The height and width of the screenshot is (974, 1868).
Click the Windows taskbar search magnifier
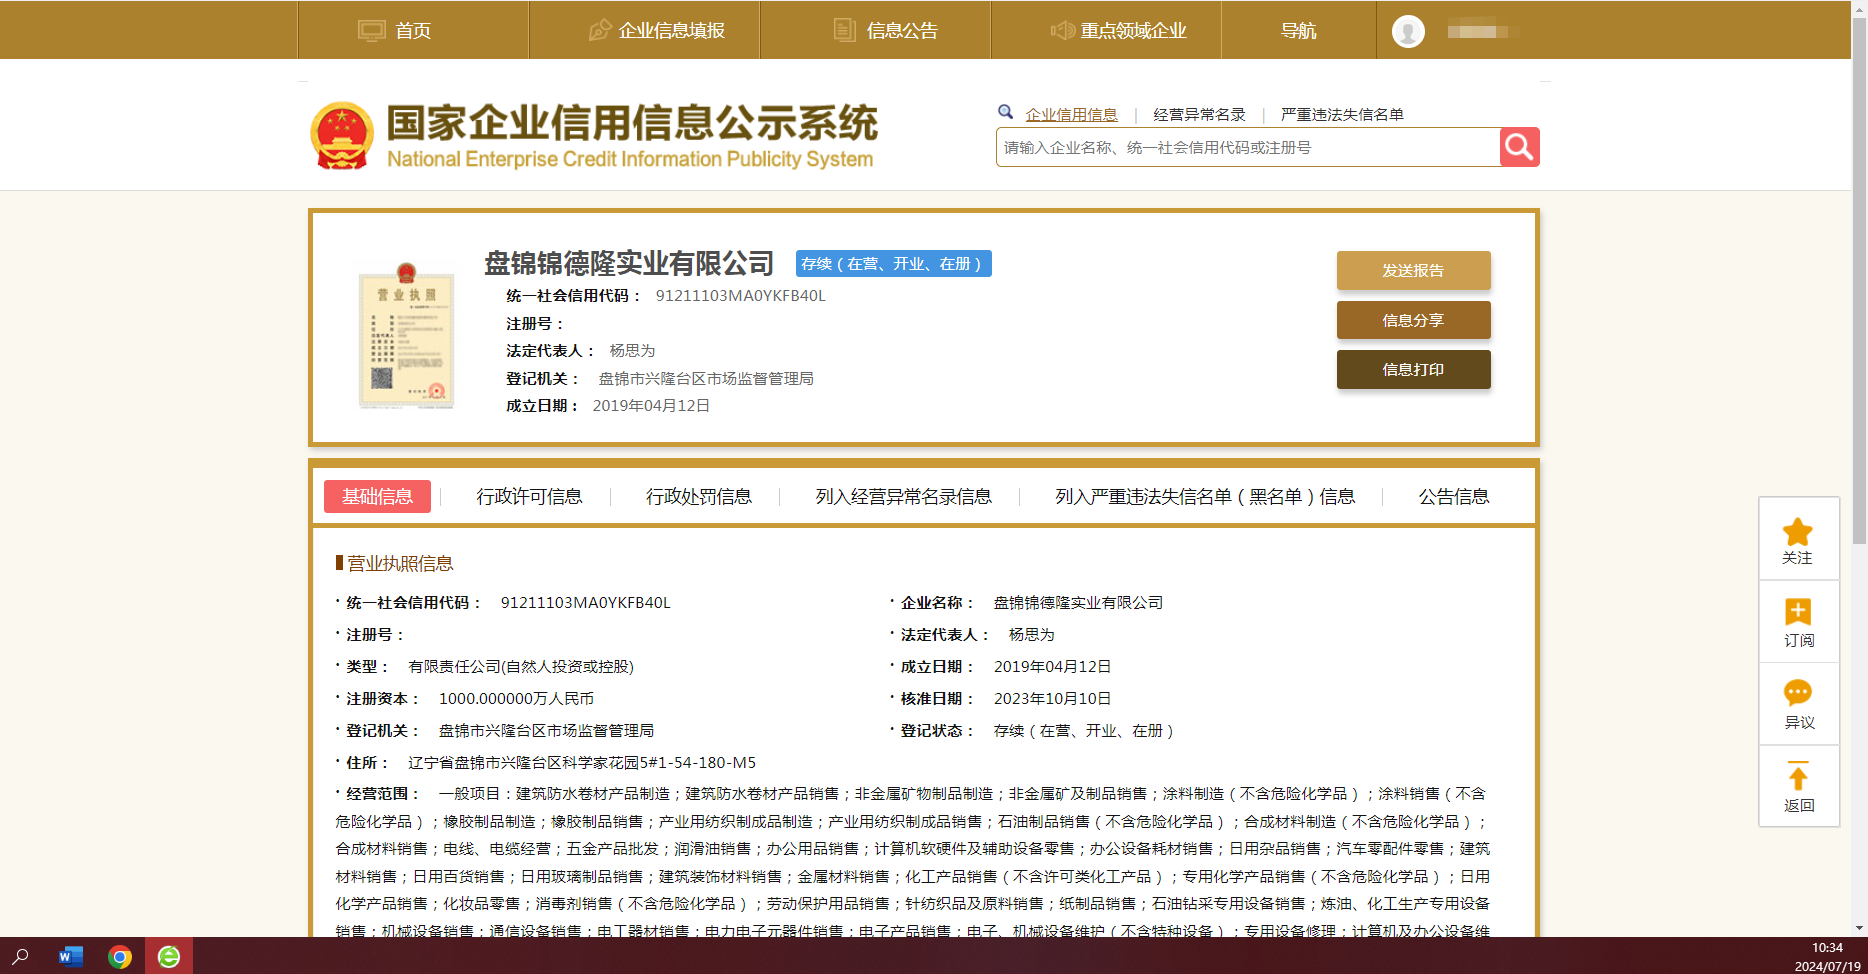pyautogui.click(x=21, y=957)
